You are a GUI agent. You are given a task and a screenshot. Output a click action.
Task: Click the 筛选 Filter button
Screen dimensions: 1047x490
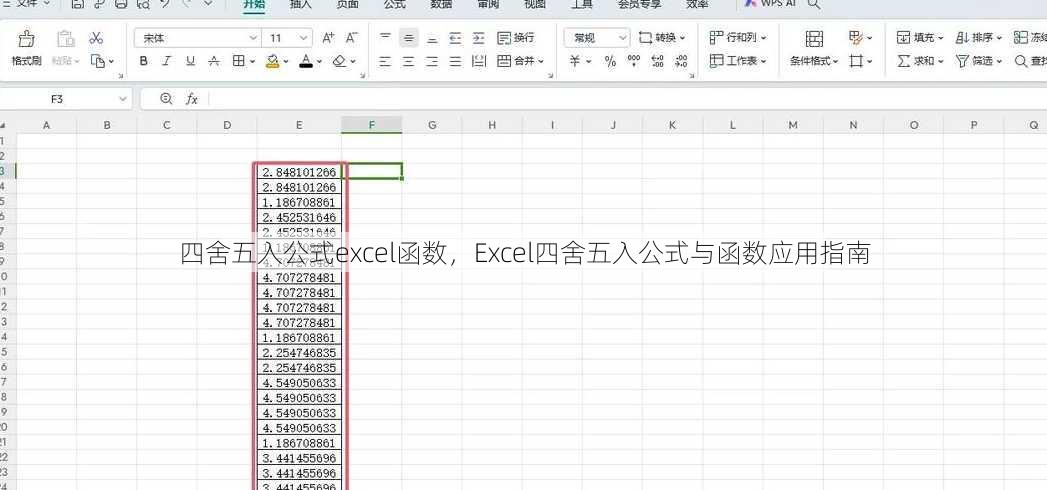pos(980,61)
